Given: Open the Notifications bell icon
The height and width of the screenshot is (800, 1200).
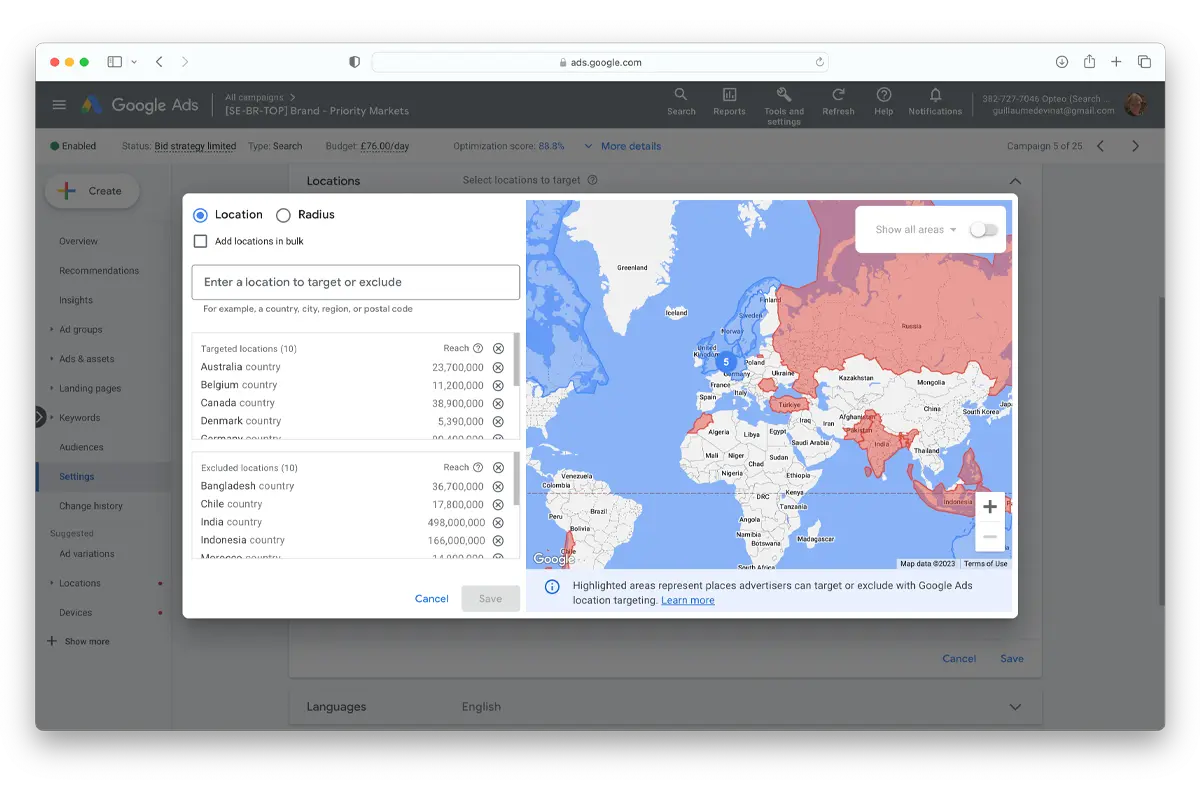Looking at the screenshot, I should [935, 95].
